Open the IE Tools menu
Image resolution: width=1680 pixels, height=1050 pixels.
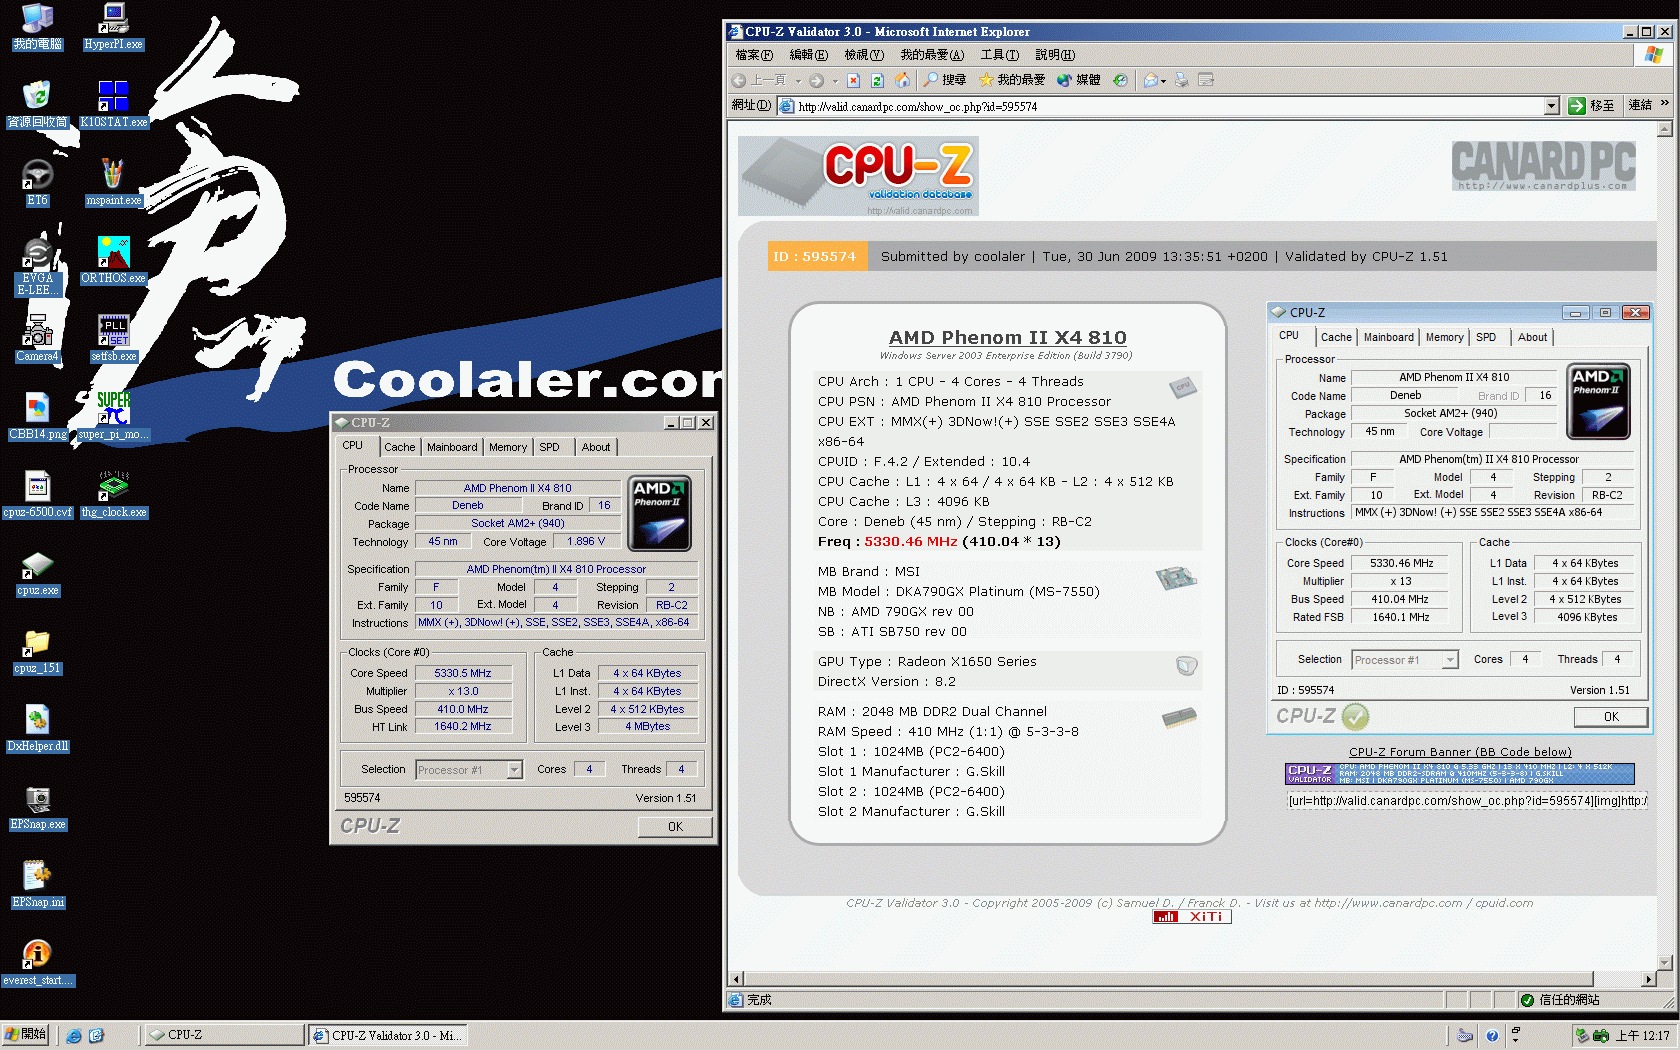point(999,55)
